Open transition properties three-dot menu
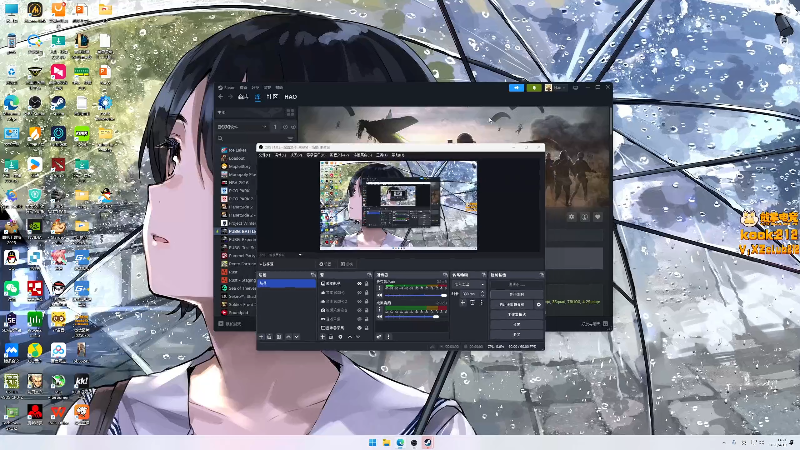Viewport: 800px width, 450px height. (x=482, y=303)
